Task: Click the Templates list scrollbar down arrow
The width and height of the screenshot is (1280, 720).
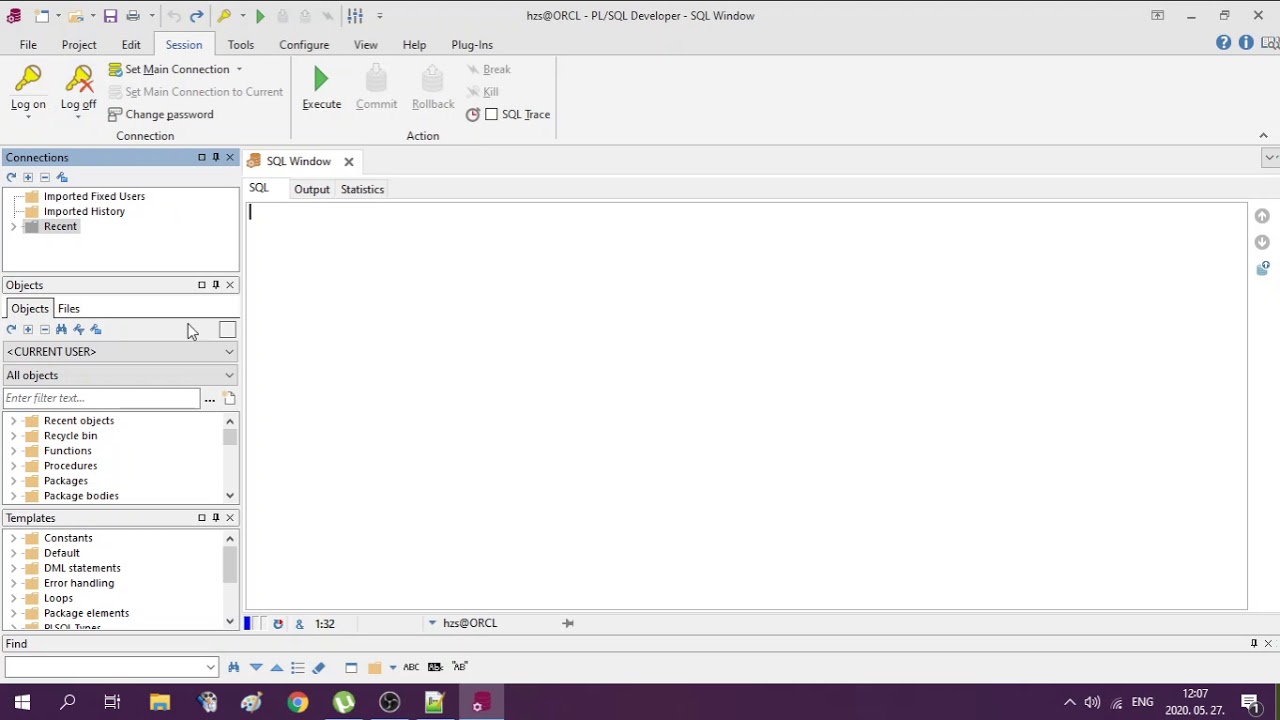Action: (x=230, y=622)
